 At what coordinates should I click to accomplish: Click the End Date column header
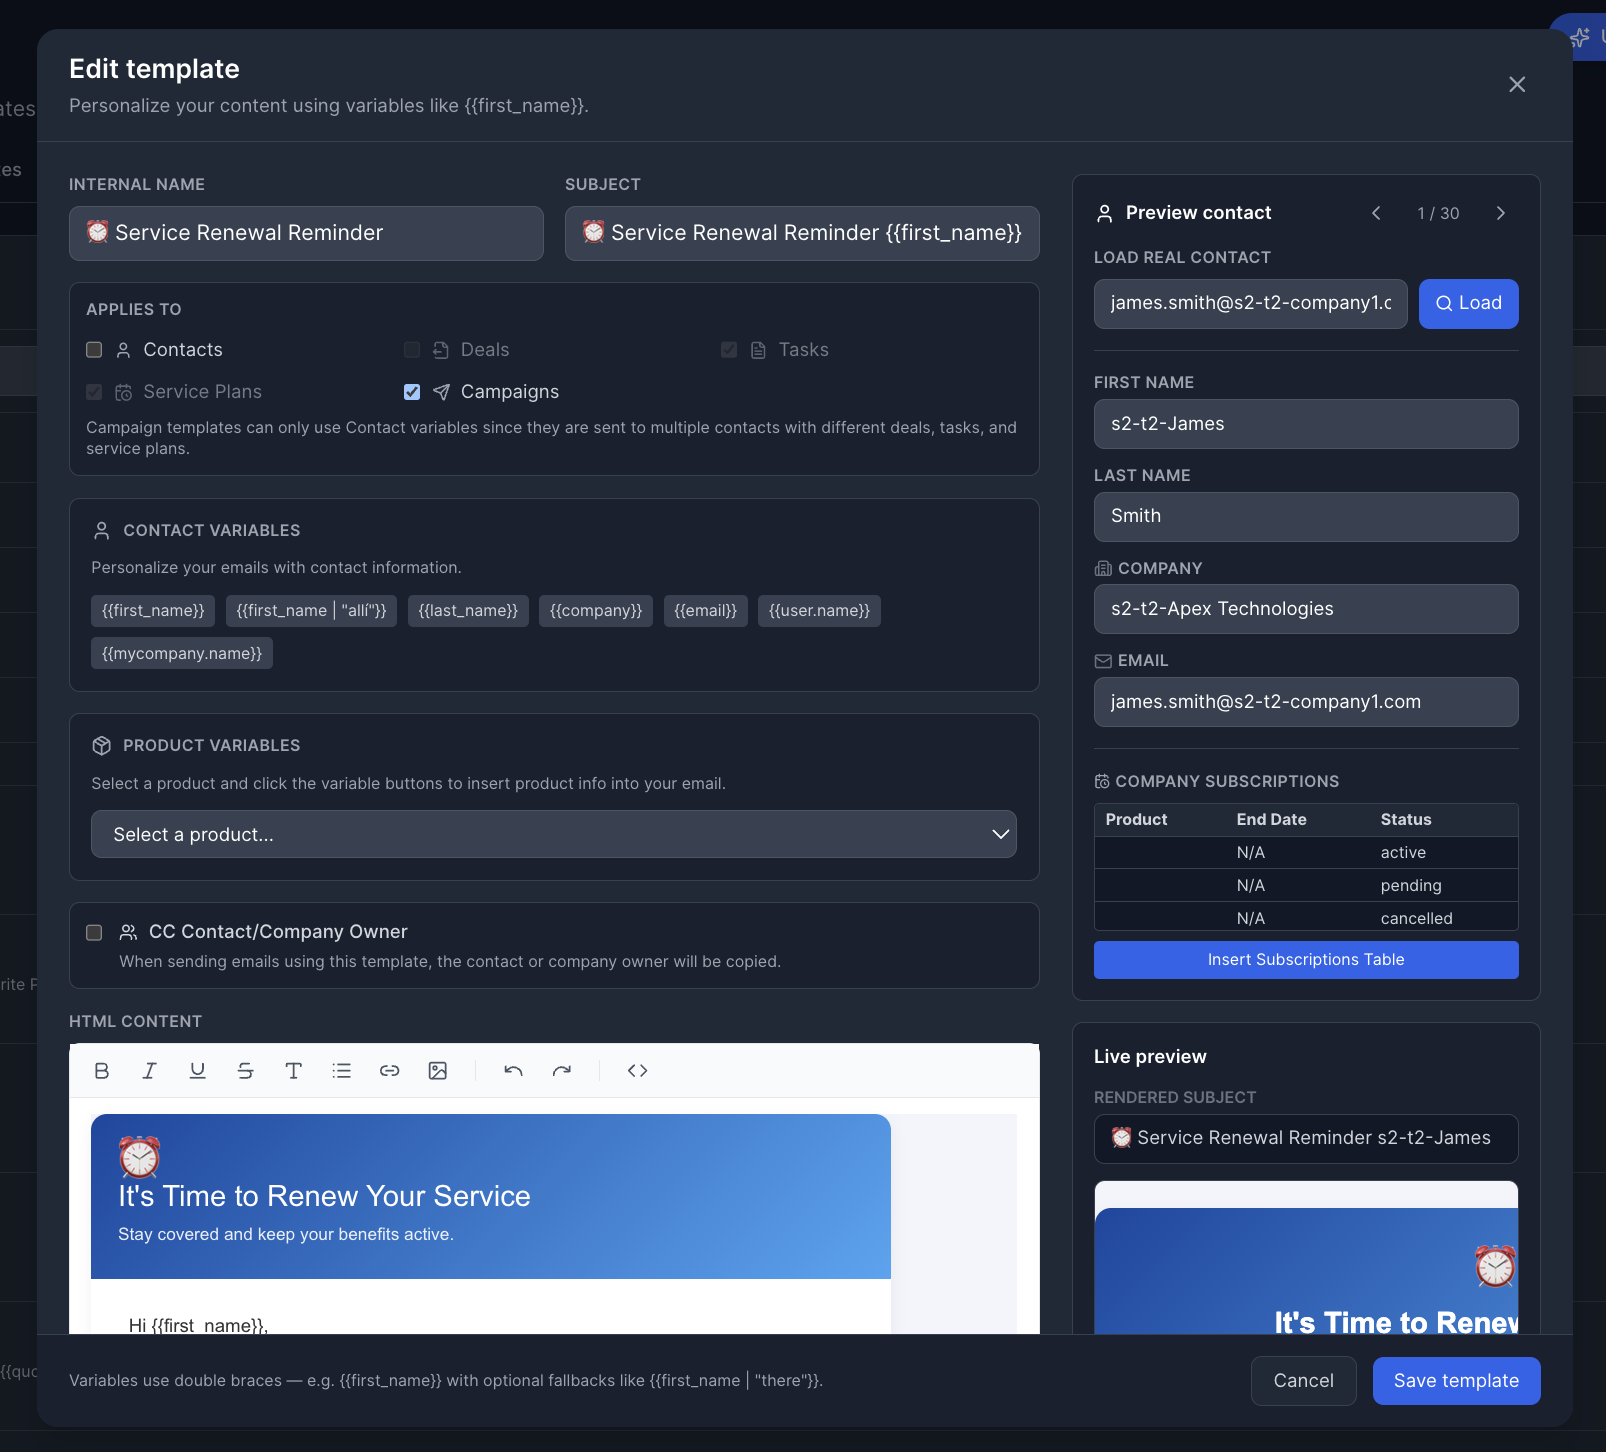(1271, 820)
